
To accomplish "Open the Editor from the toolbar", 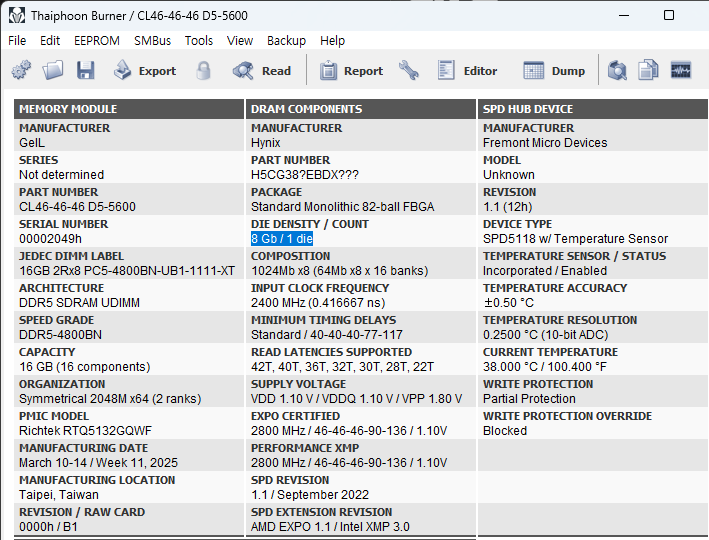I will click(x=467, y=71).
